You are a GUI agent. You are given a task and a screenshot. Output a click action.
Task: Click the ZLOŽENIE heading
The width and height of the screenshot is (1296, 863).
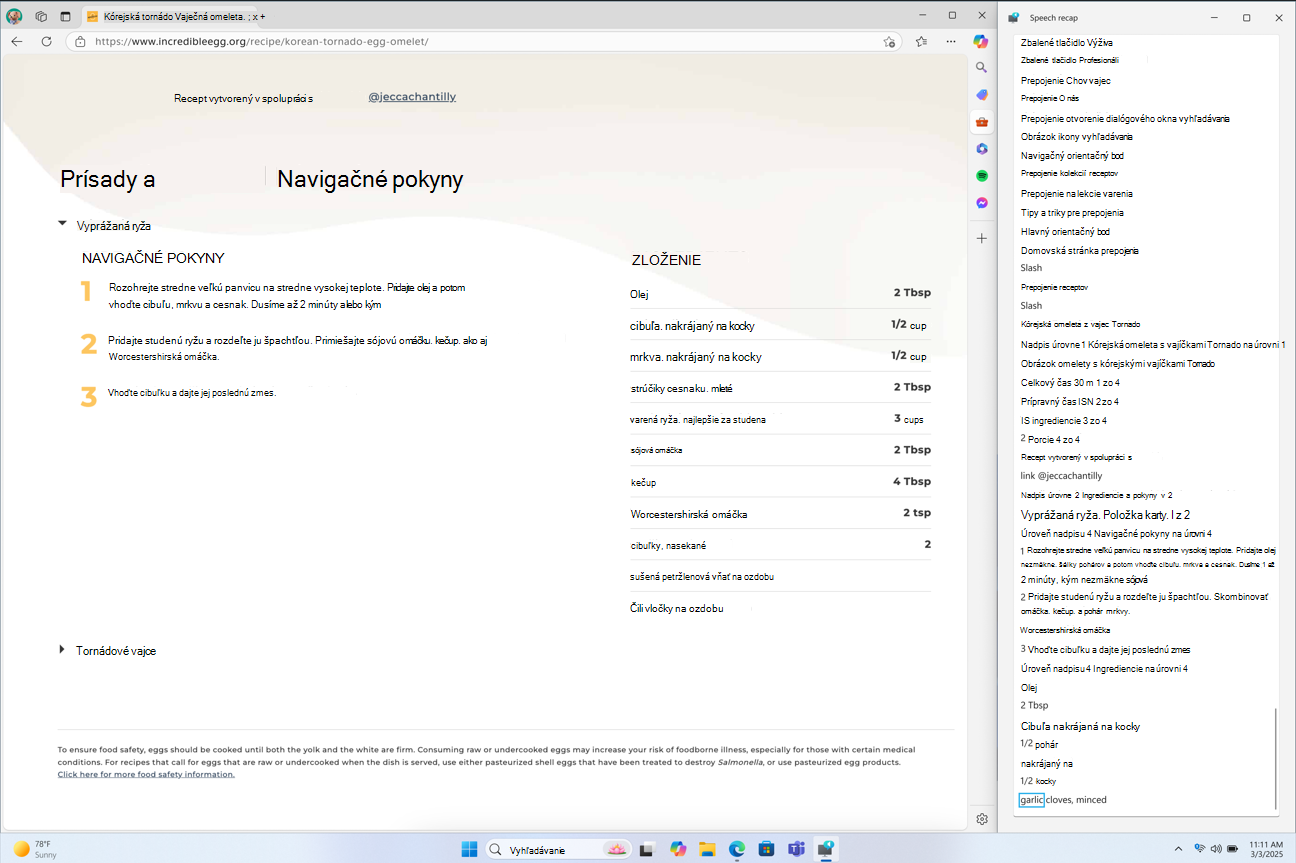click(666, 260)
